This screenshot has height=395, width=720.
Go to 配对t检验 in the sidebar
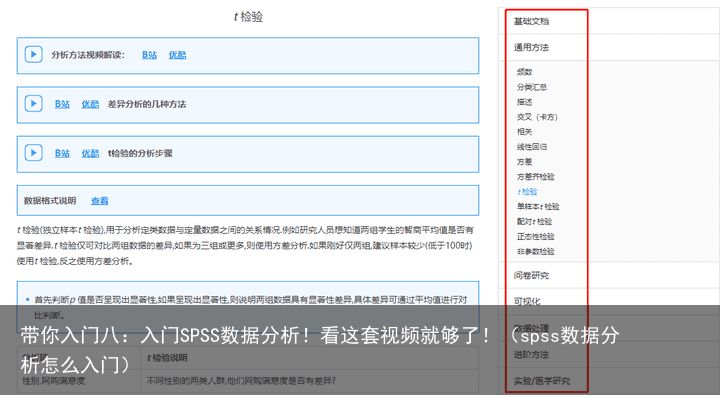[534, 221]
